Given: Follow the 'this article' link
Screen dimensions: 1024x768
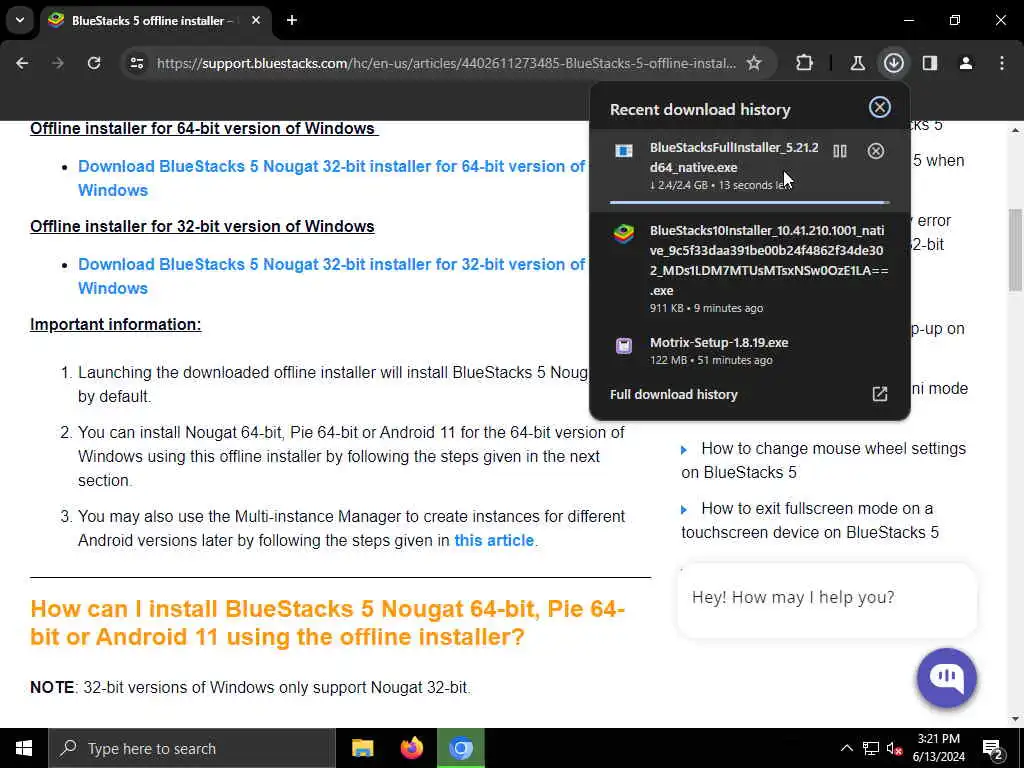Looking at the screenshot, I should click(x=494, y=540).
